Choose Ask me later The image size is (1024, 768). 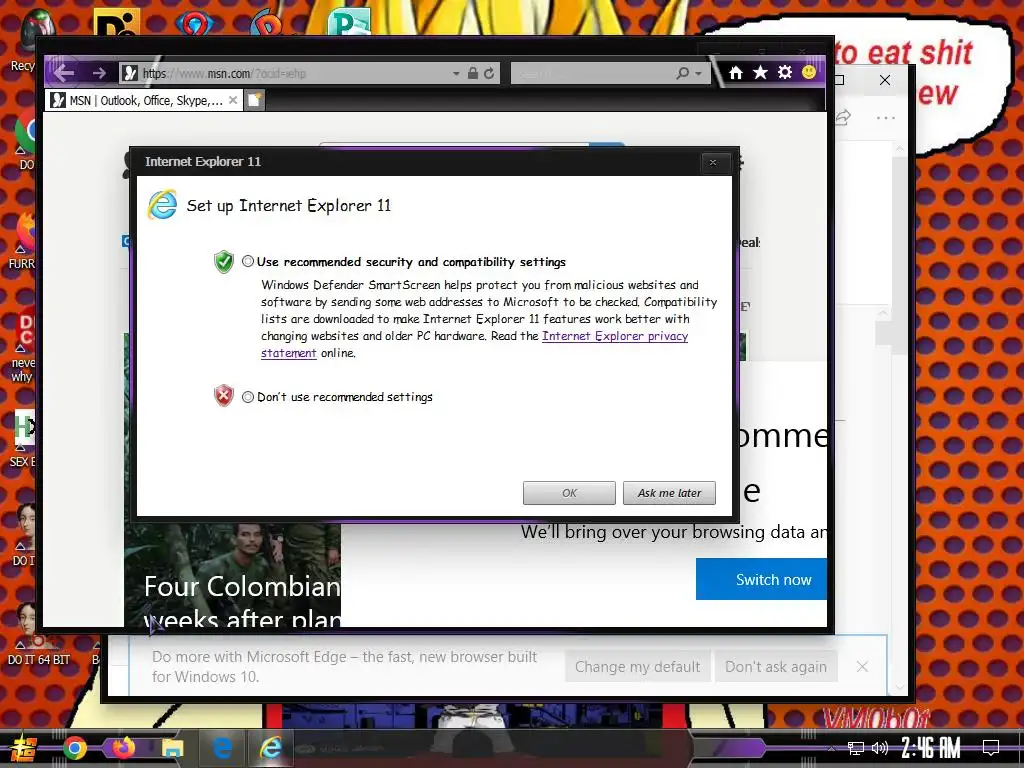click(669, 493)
